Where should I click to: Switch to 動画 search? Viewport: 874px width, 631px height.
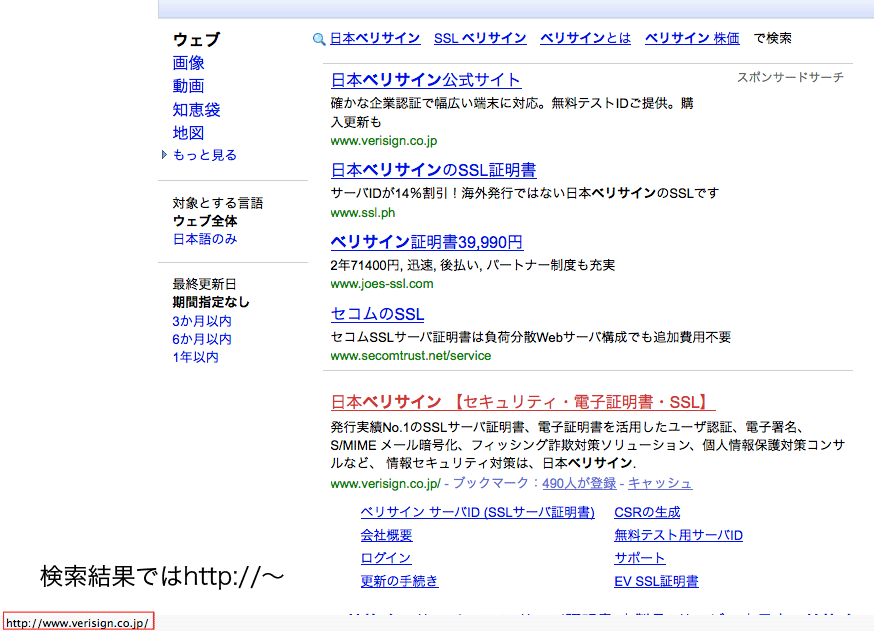click(x=188, y=86)
